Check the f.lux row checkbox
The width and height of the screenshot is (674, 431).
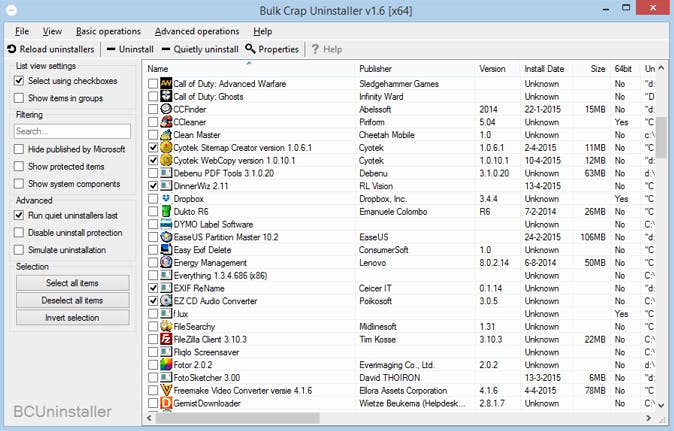click(x=153, y=314)
